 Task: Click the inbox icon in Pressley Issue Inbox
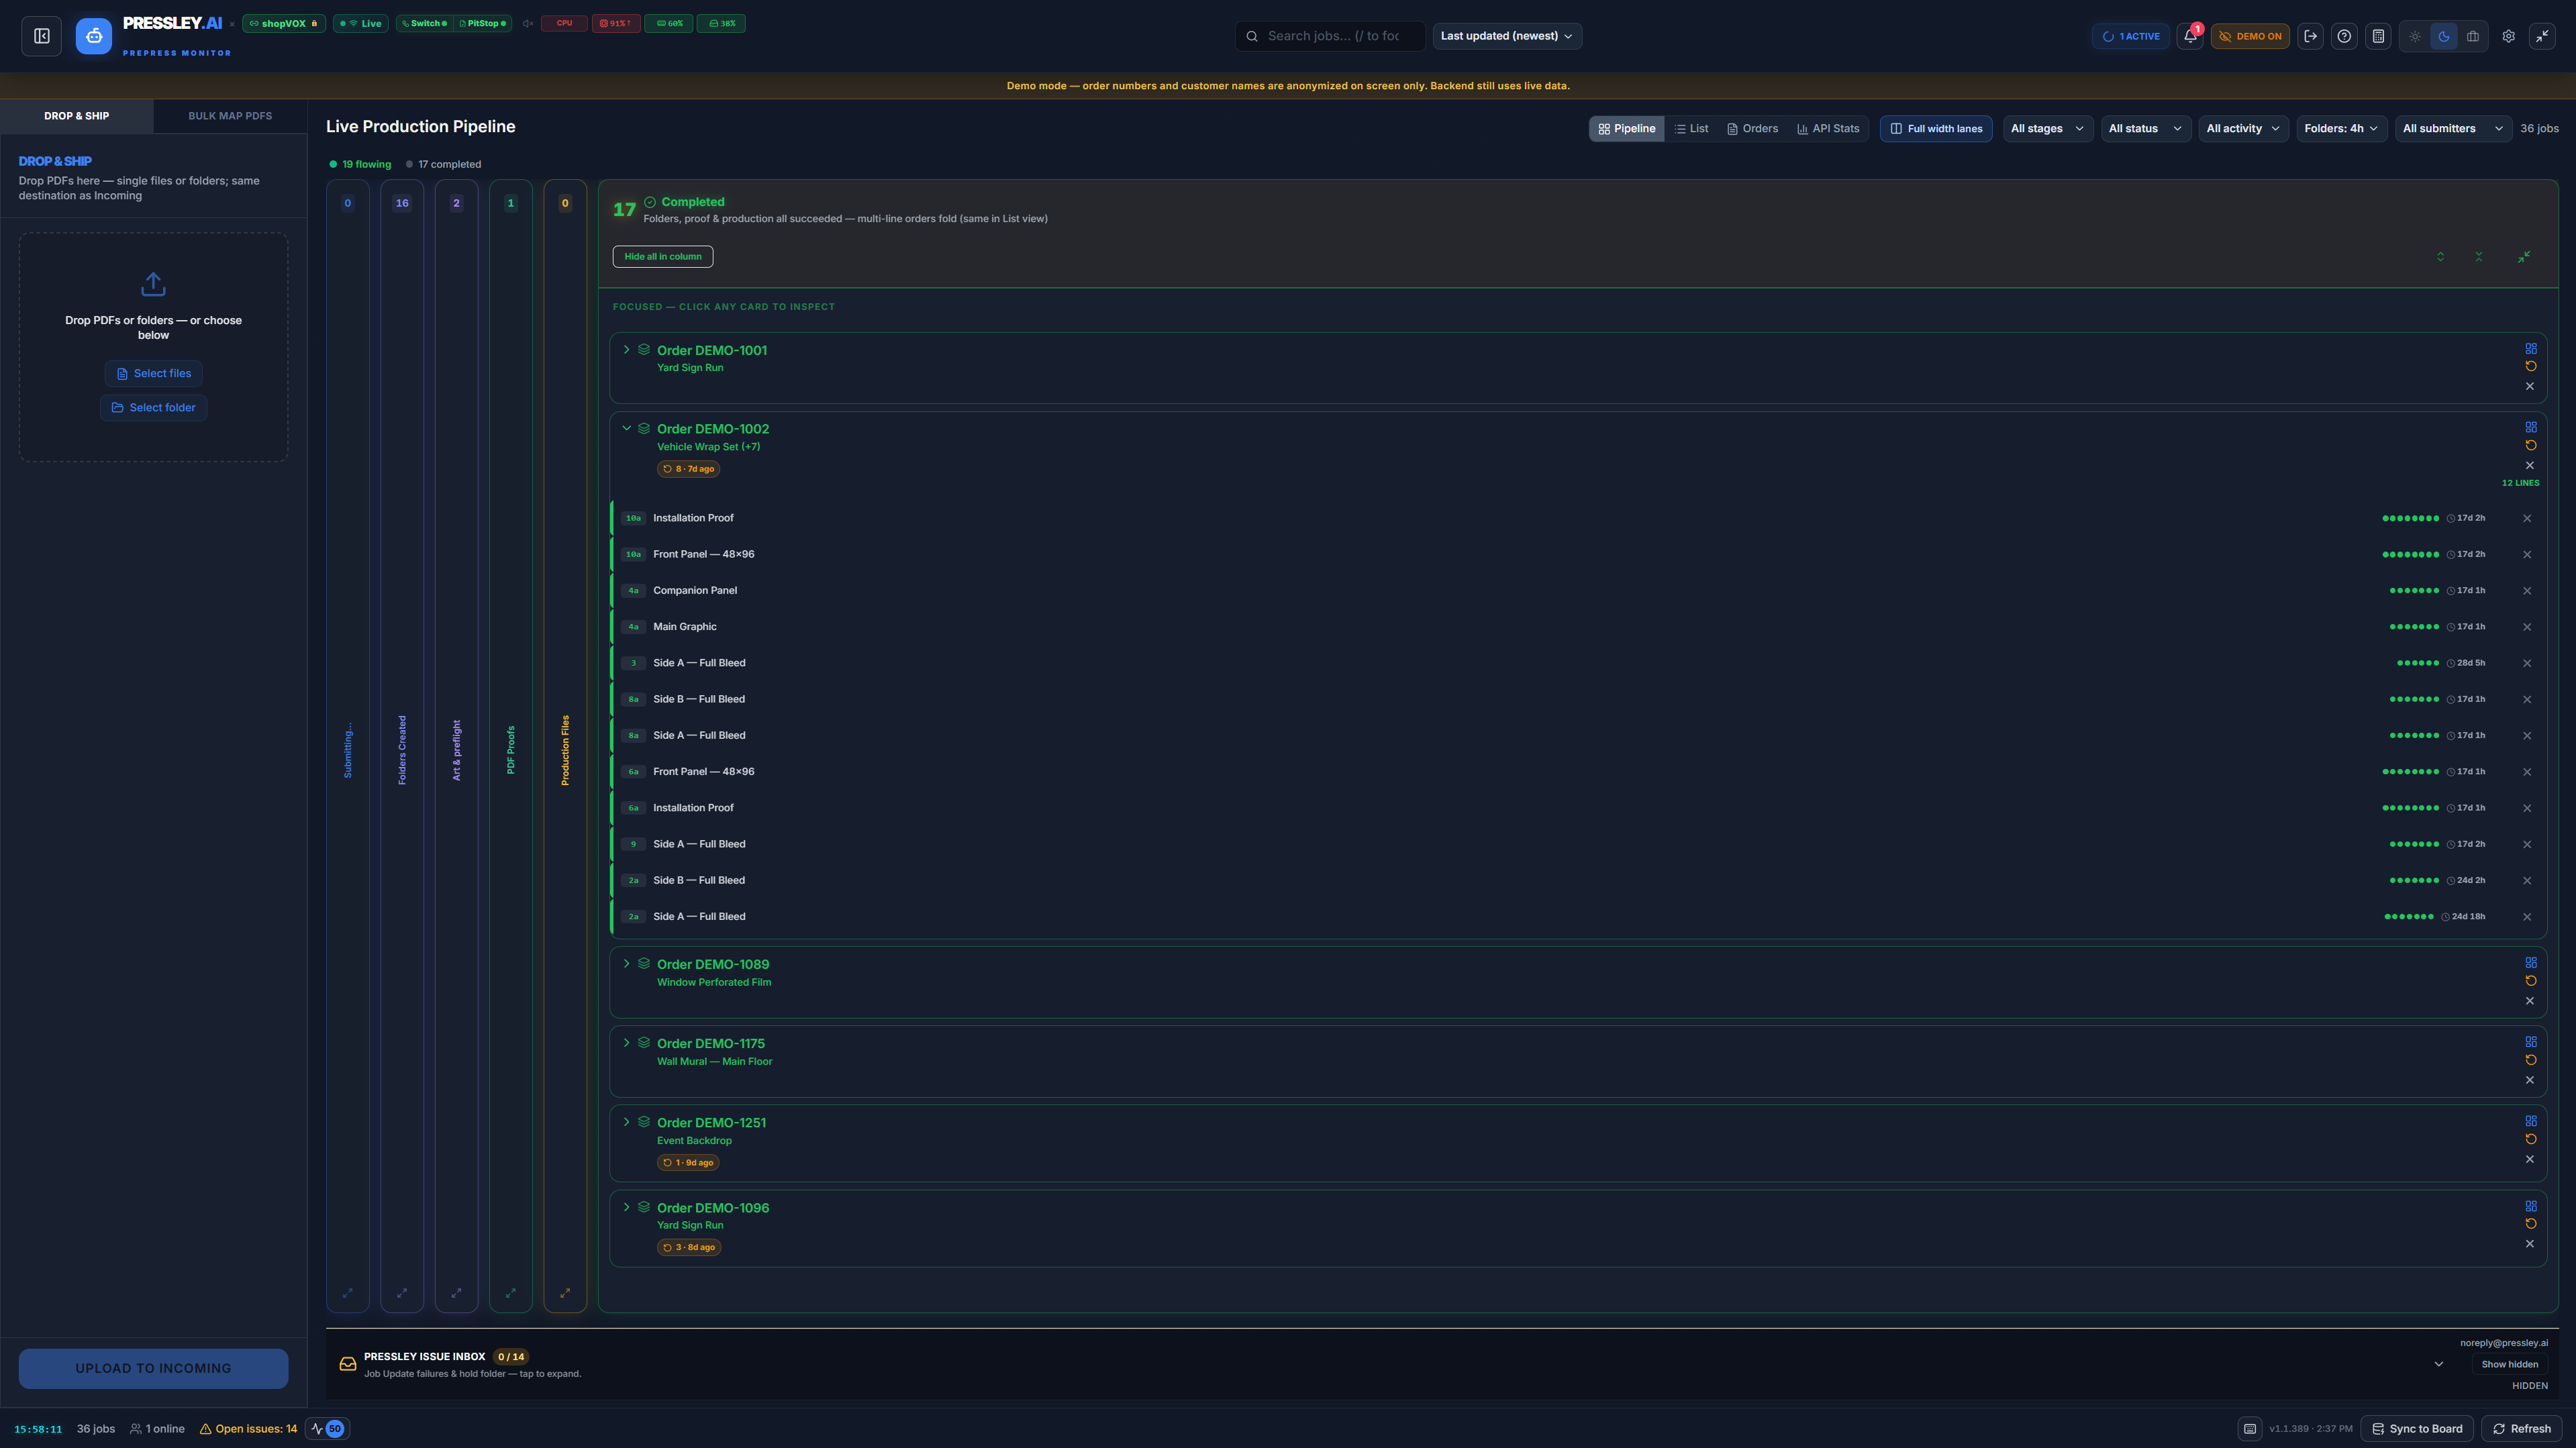tap(348, 1364)
